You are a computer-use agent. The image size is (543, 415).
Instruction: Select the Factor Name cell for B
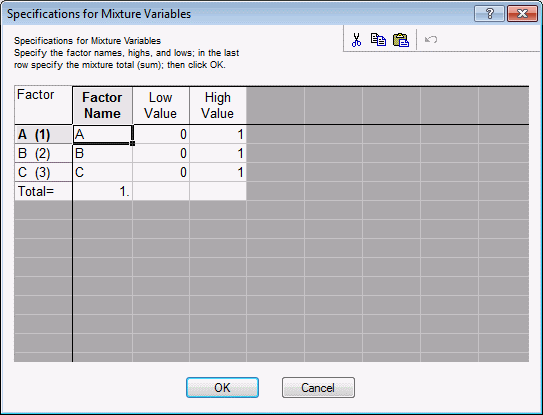coord(103,153)
